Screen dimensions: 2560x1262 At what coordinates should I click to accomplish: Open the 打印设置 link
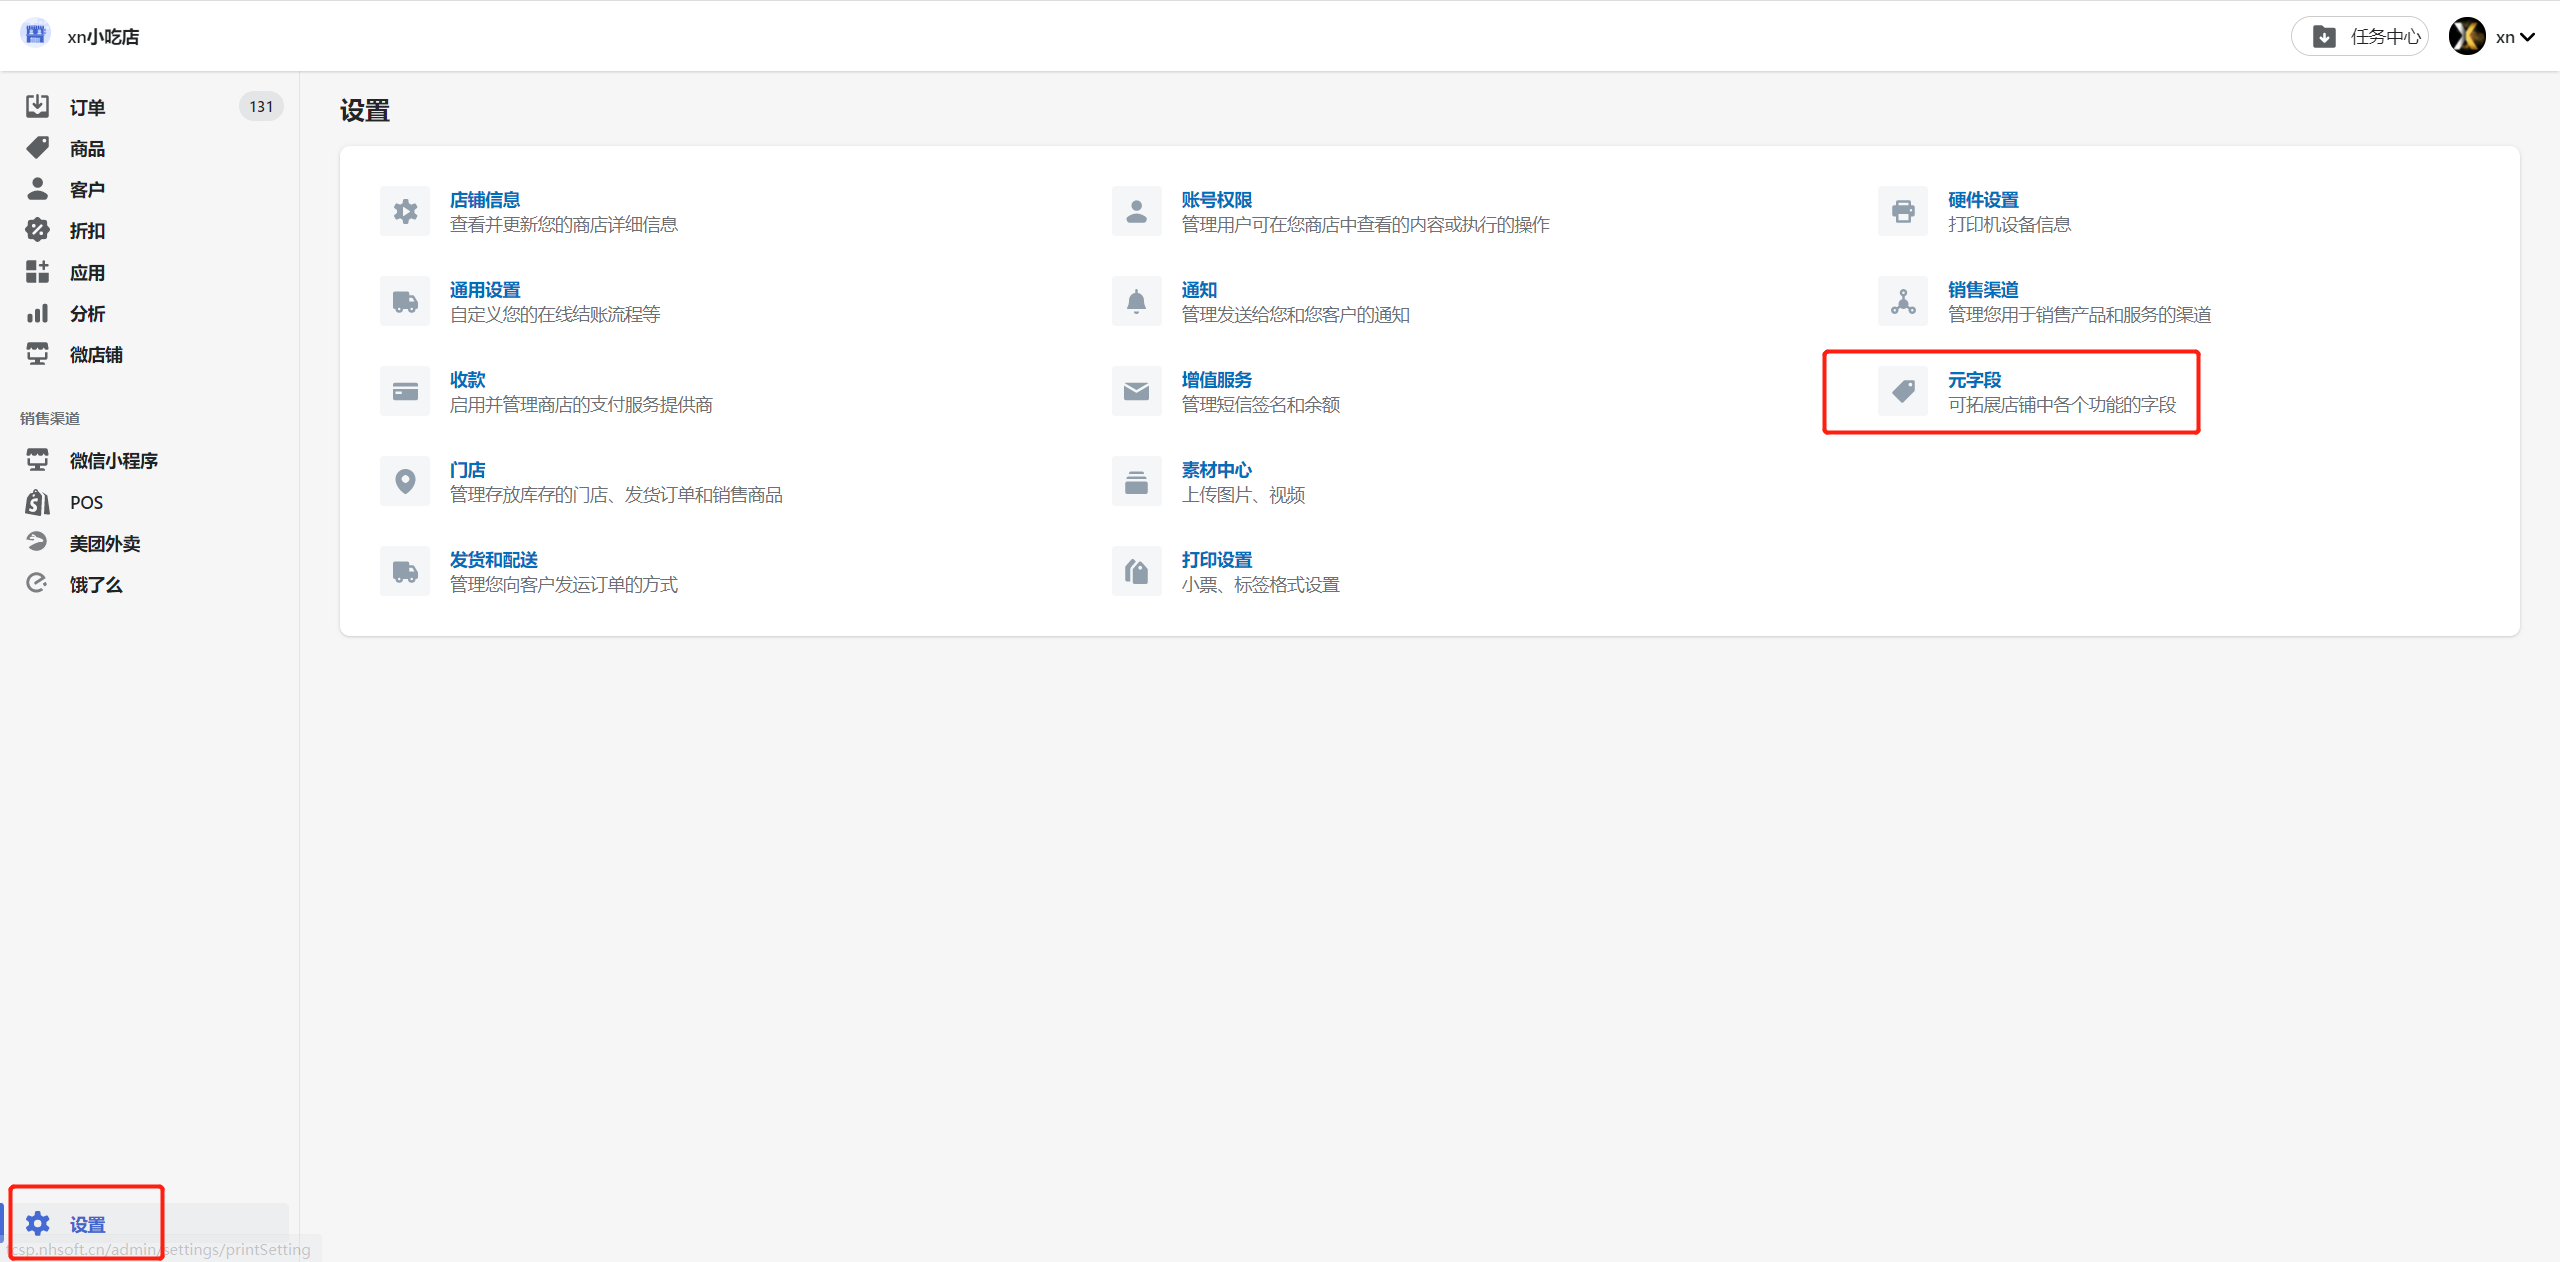pos(1216,559)
